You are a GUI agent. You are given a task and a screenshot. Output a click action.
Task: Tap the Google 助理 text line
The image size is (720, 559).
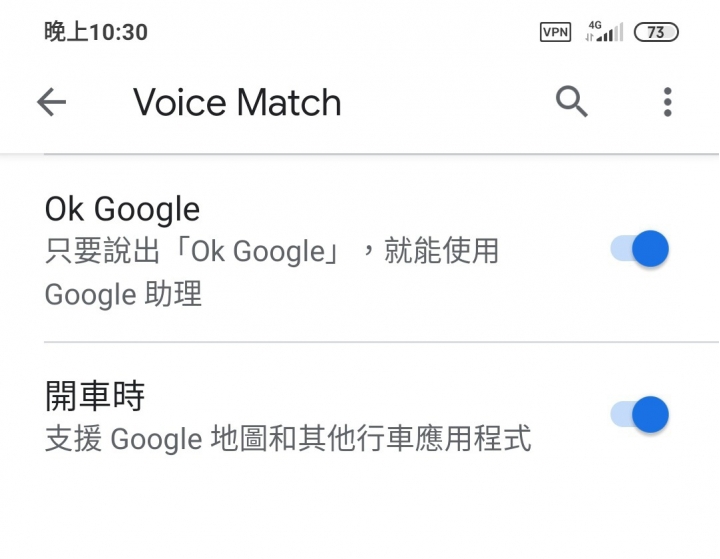123,294
